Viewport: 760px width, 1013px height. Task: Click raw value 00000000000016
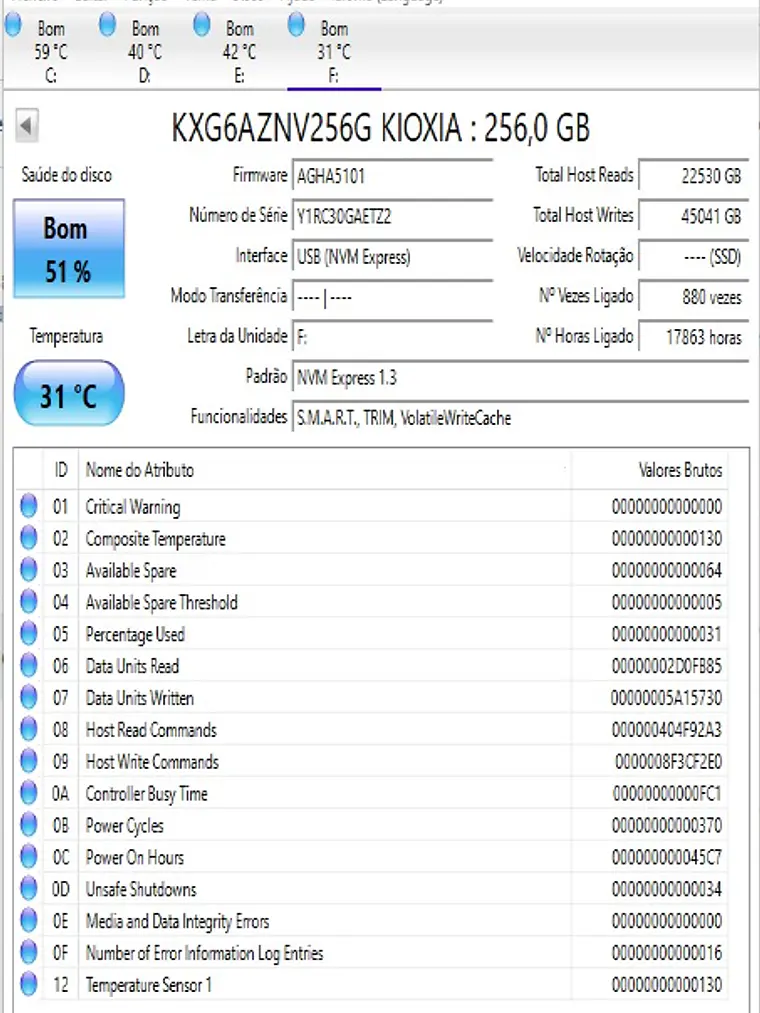(666, 953)
